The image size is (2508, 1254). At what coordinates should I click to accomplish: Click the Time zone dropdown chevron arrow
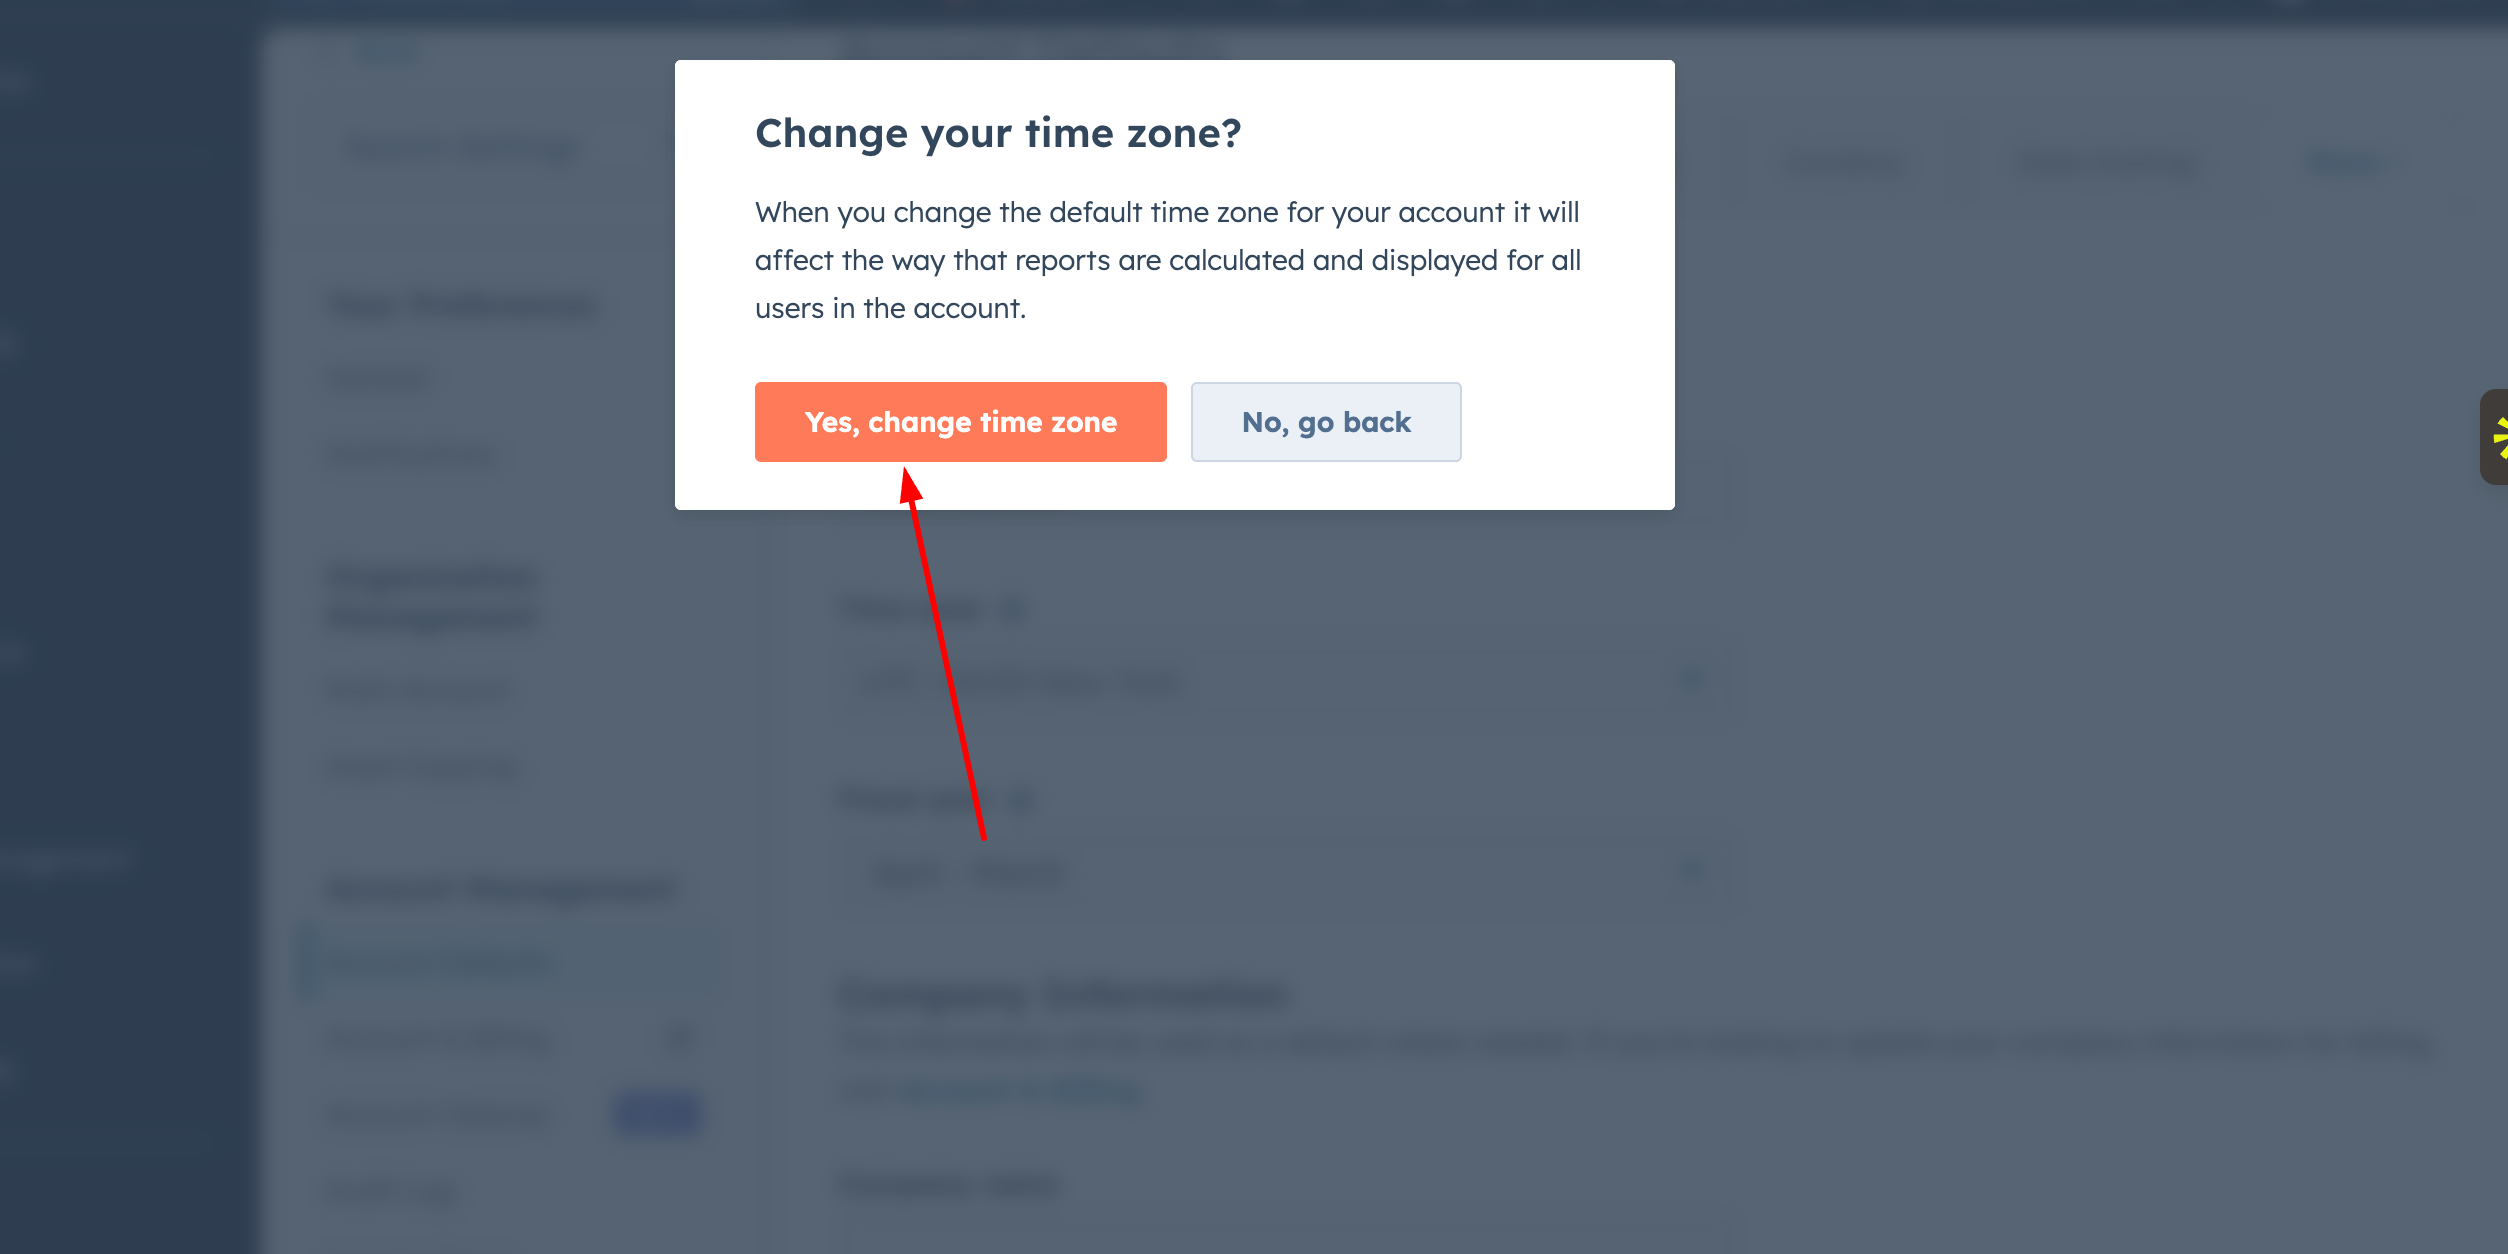1691,680
